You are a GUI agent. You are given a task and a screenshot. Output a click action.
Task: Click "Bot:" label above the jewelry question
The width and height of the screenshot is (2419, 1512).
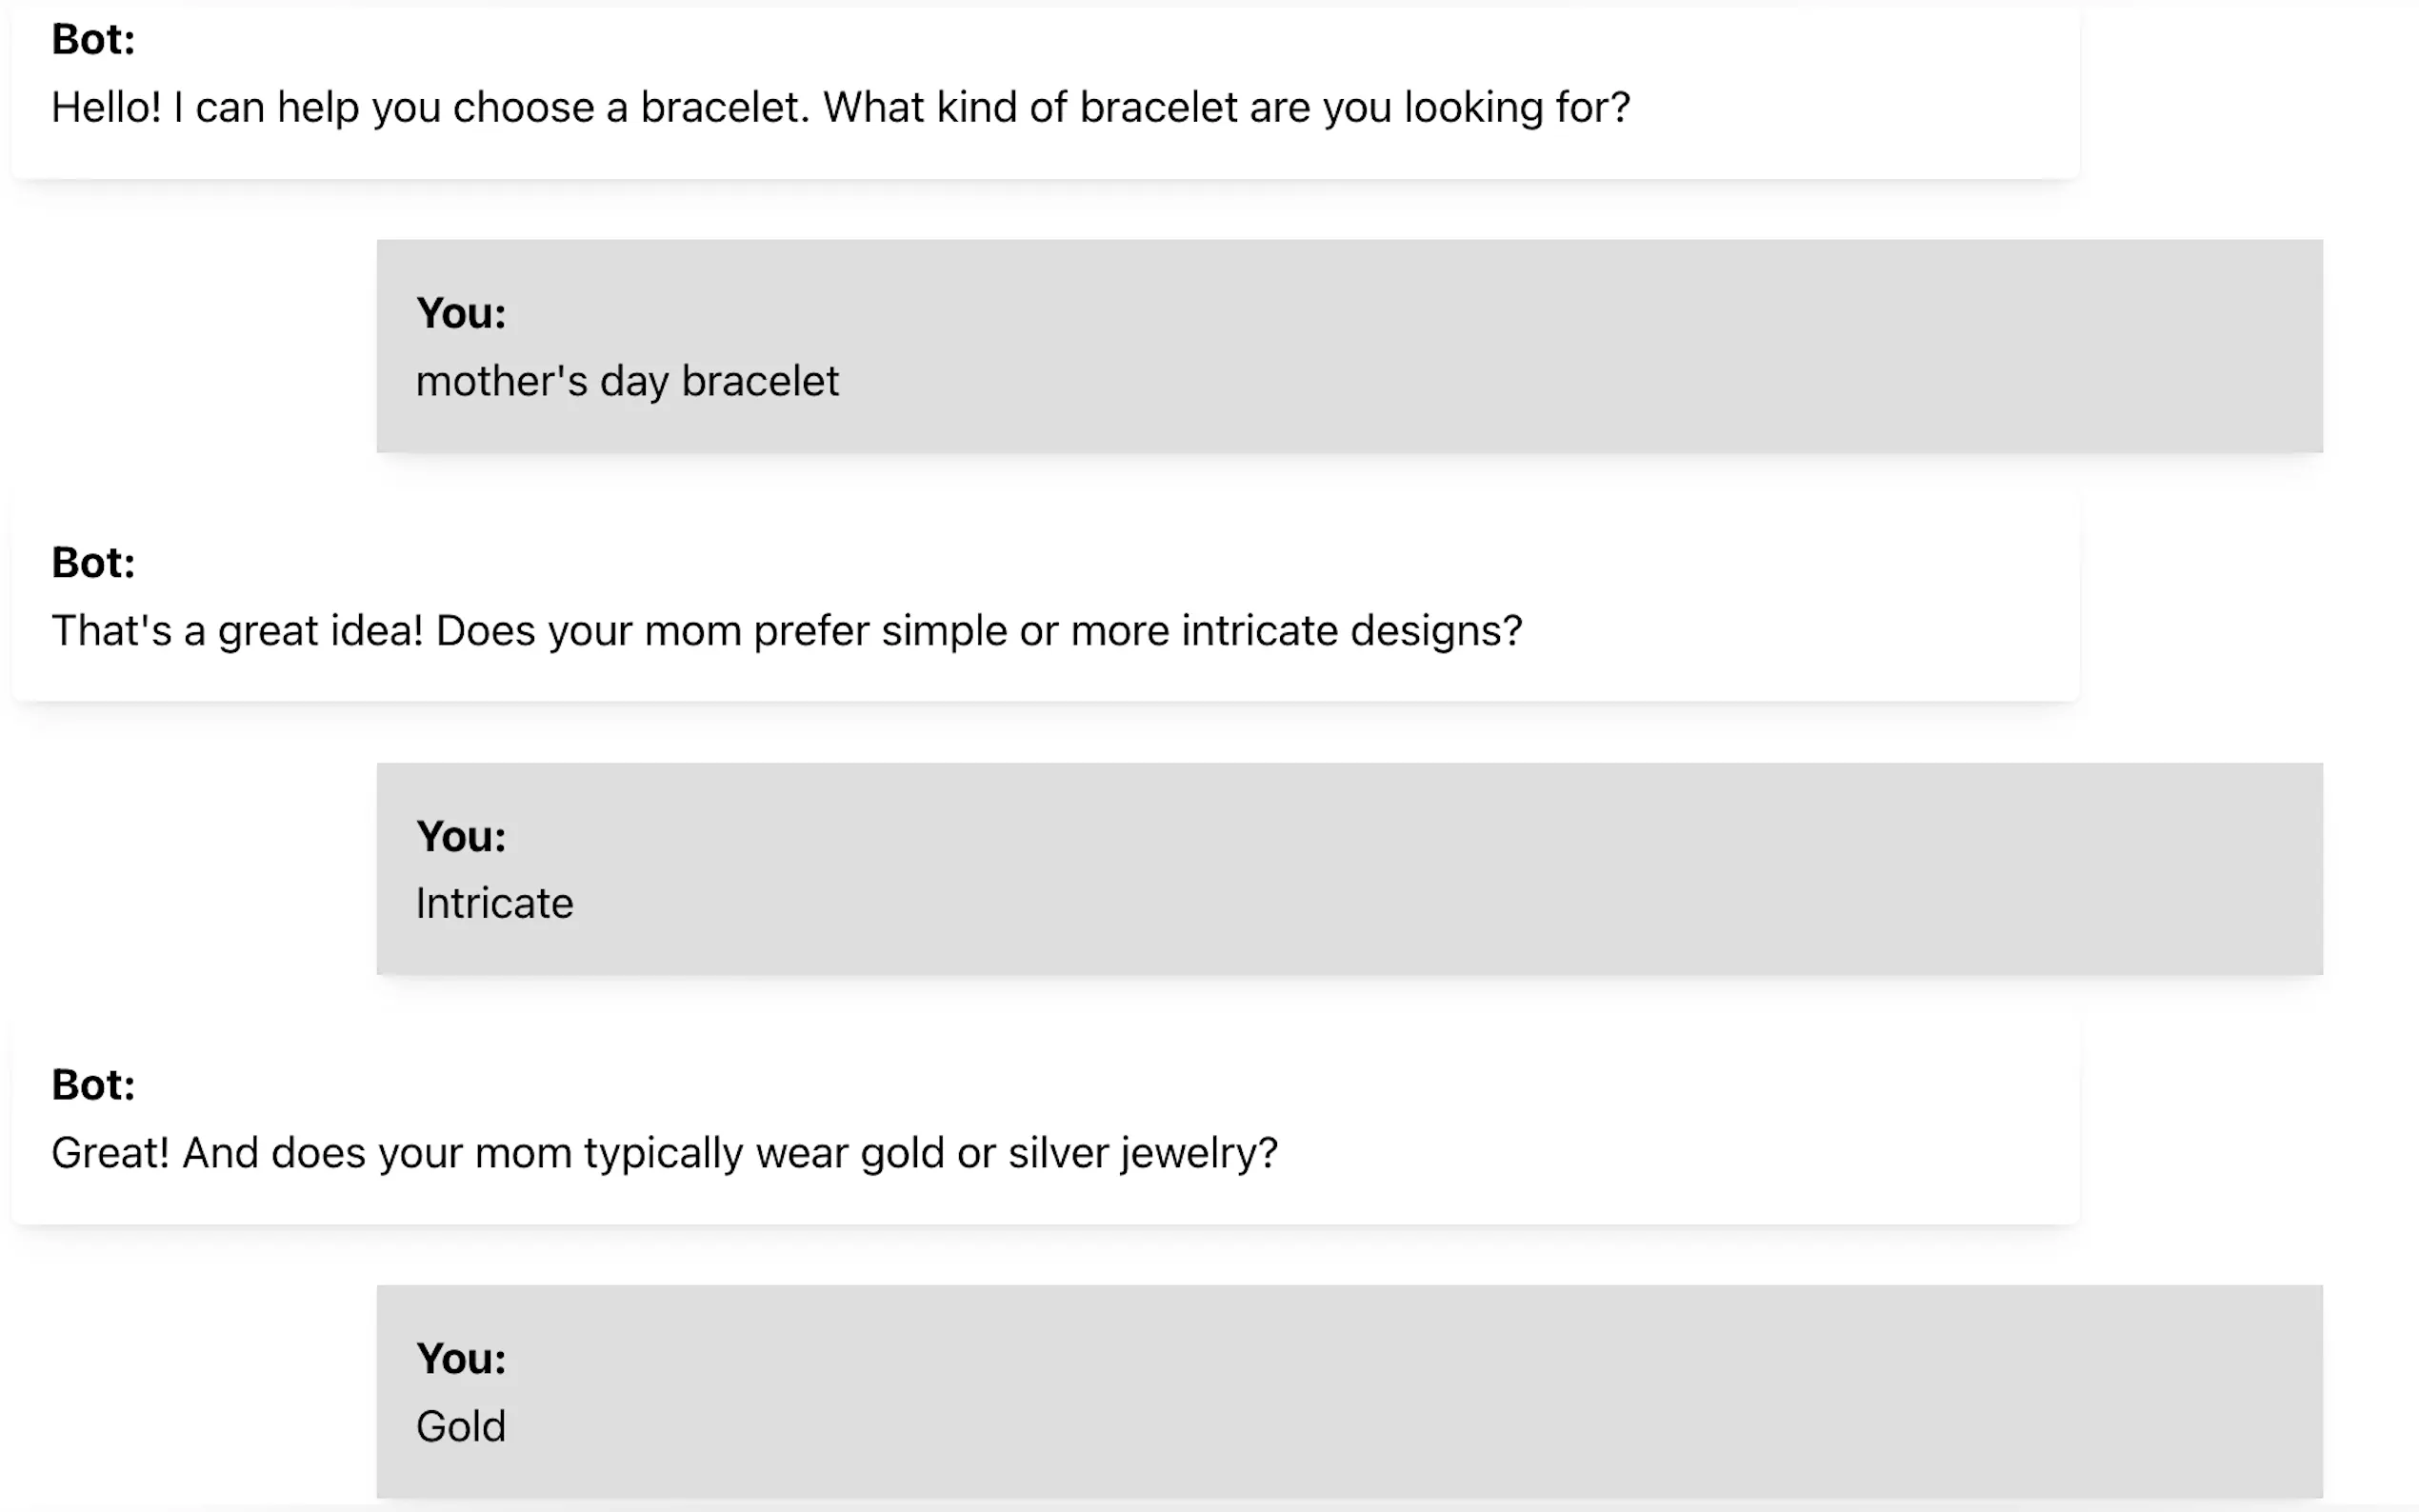(x=93, y=1085)
